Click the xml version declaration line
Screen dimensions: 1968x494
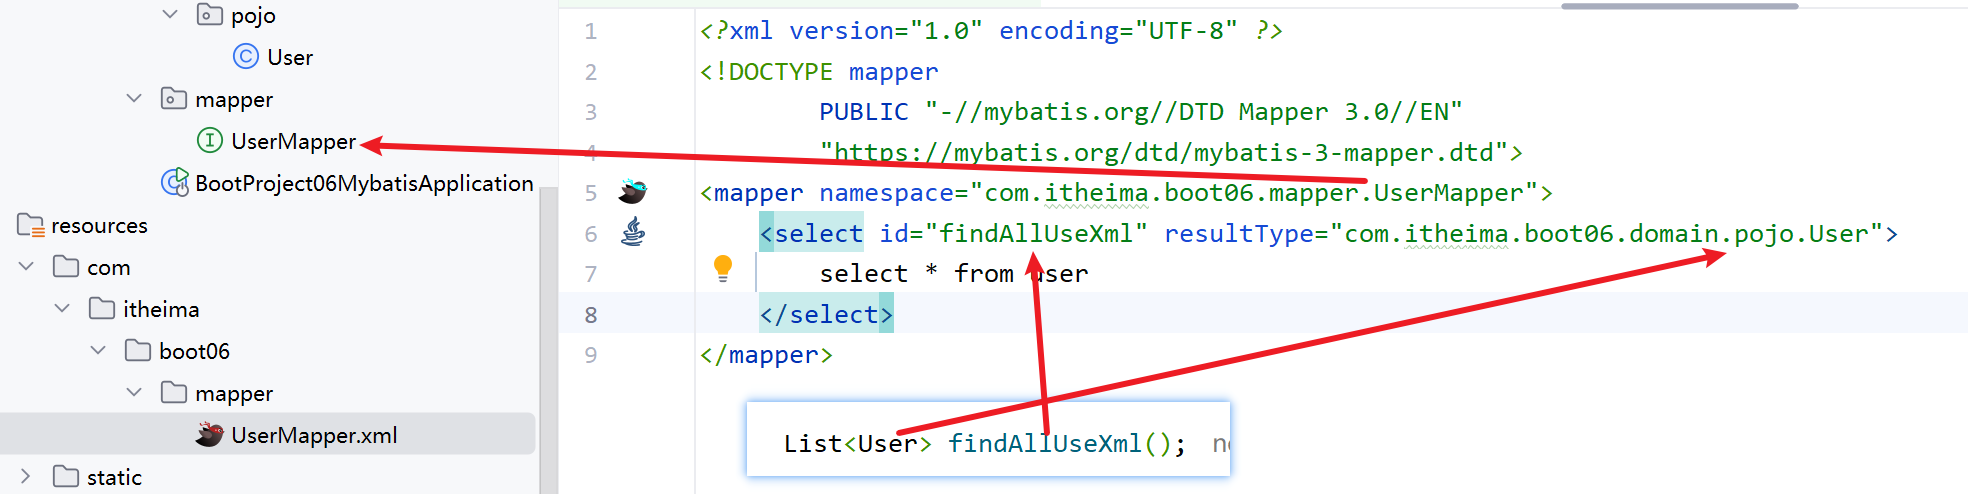coord(991,31)
